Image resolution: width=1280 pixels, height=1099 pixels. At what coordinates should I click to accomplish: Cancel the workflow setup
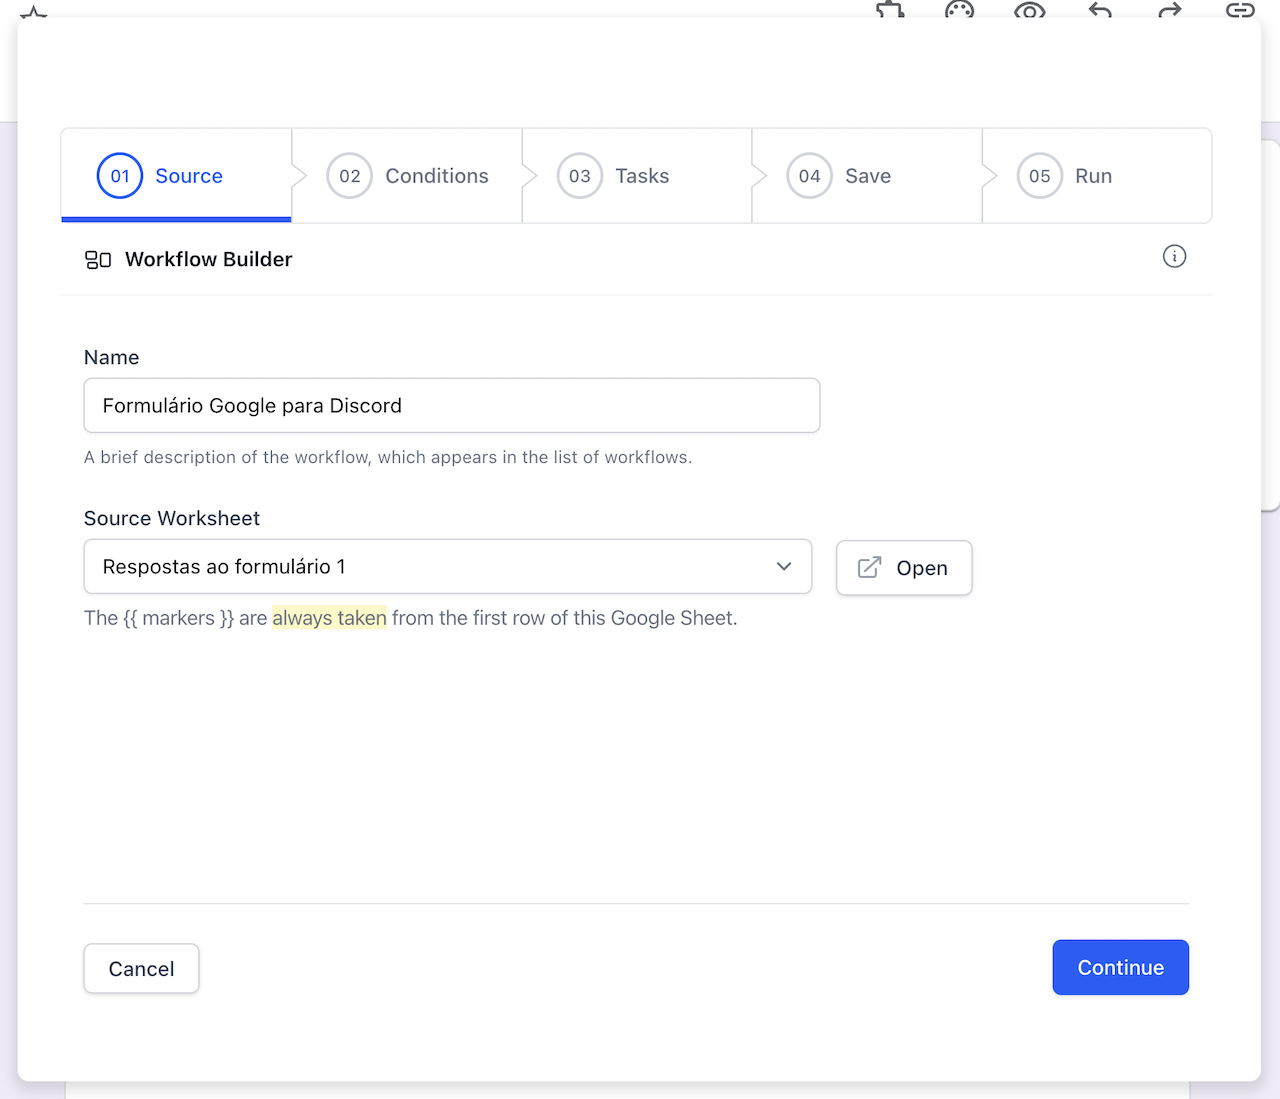tap(141, 969)
